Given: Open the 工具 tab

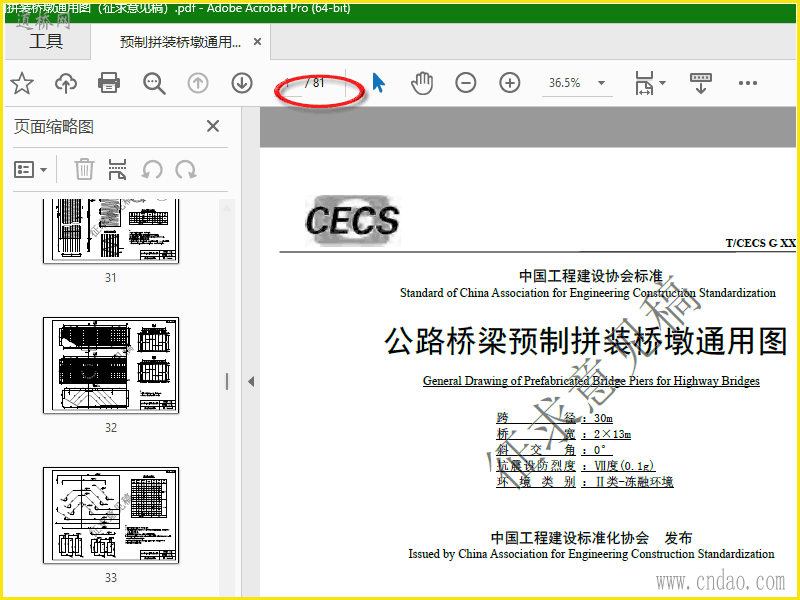Looking at the screenshot, I should pos(46,41).
